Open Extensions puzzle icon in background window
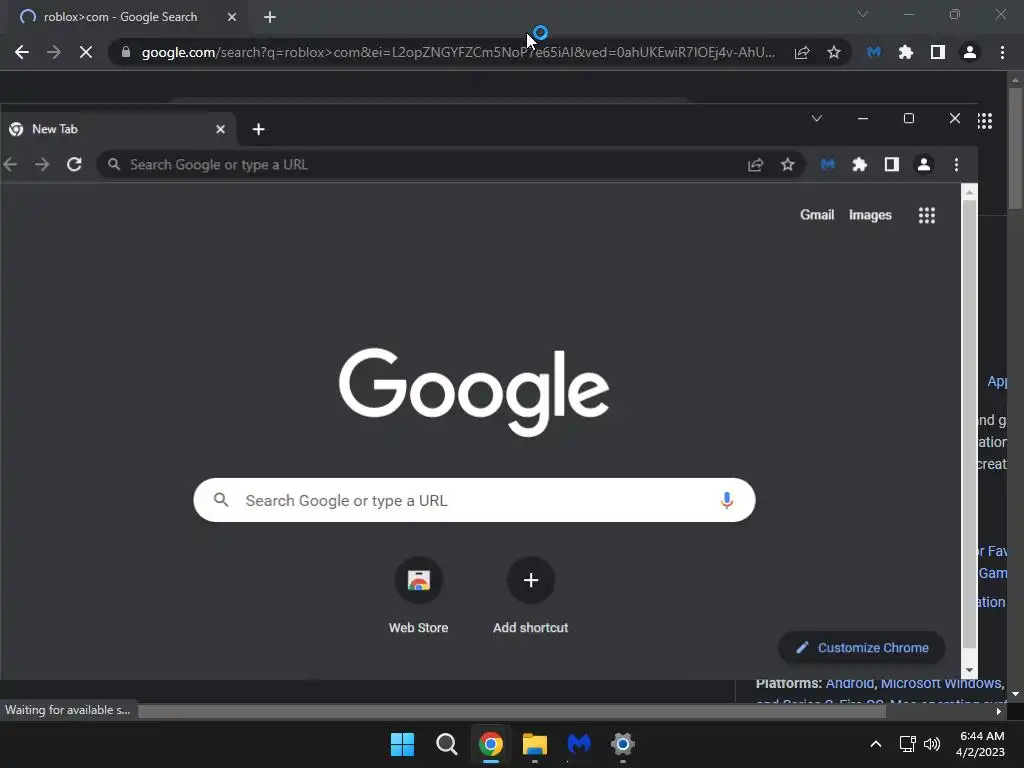 tap(906, 52)
